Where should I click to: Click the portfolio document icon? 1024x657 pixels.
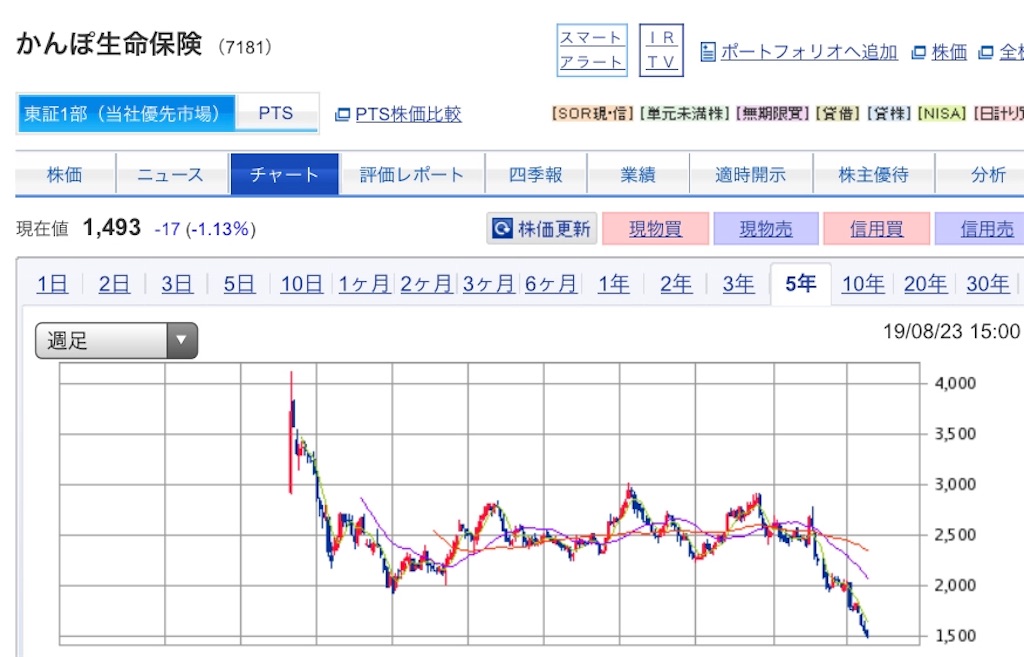pos(708,52)
